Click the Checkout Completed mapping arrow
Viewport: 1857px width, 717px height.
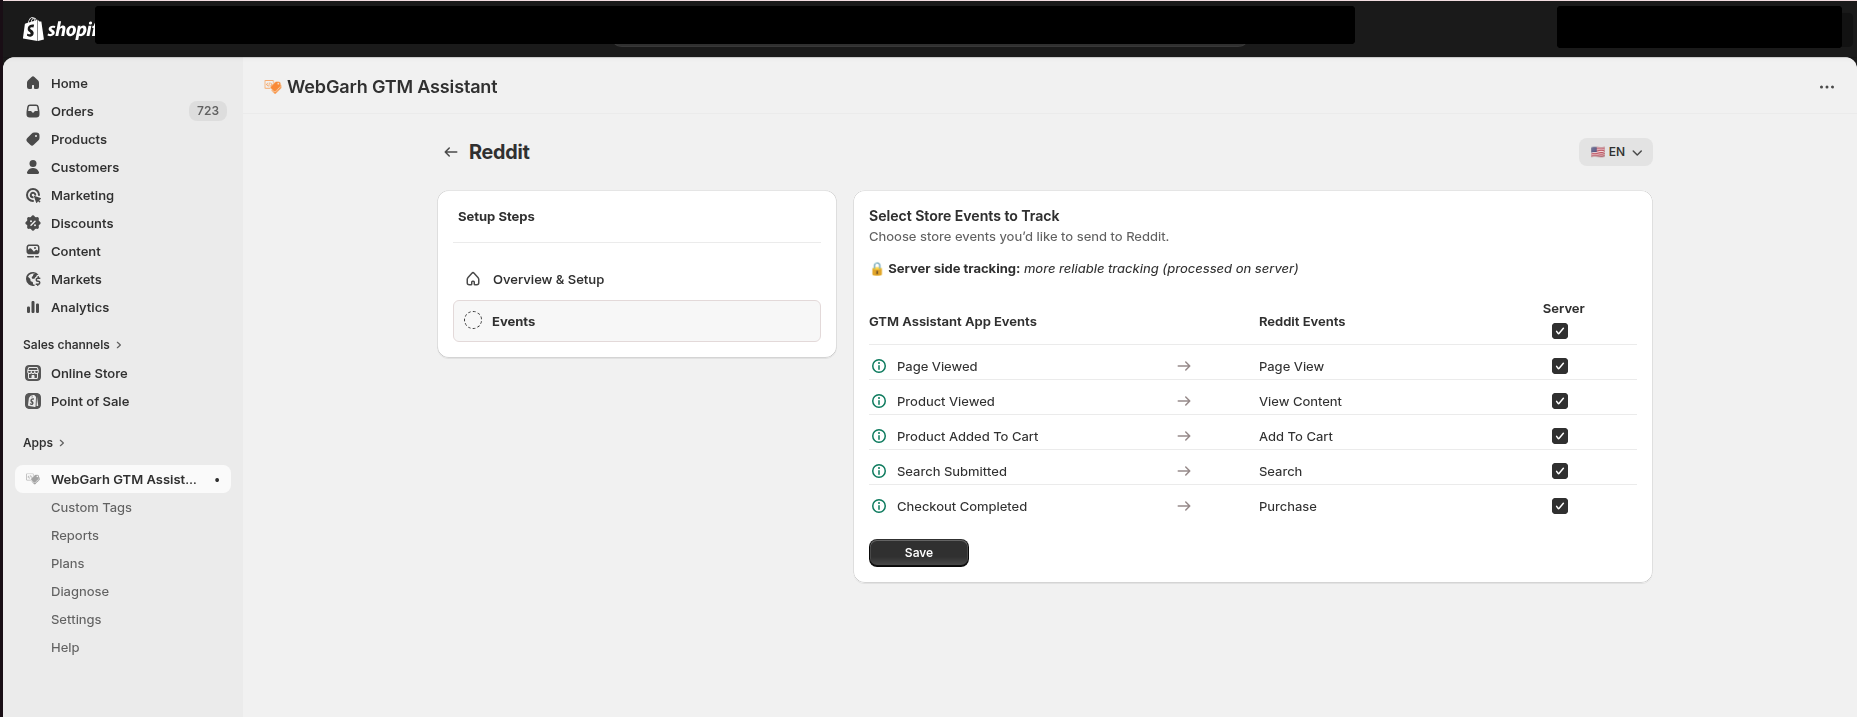tap(1184, 506)
